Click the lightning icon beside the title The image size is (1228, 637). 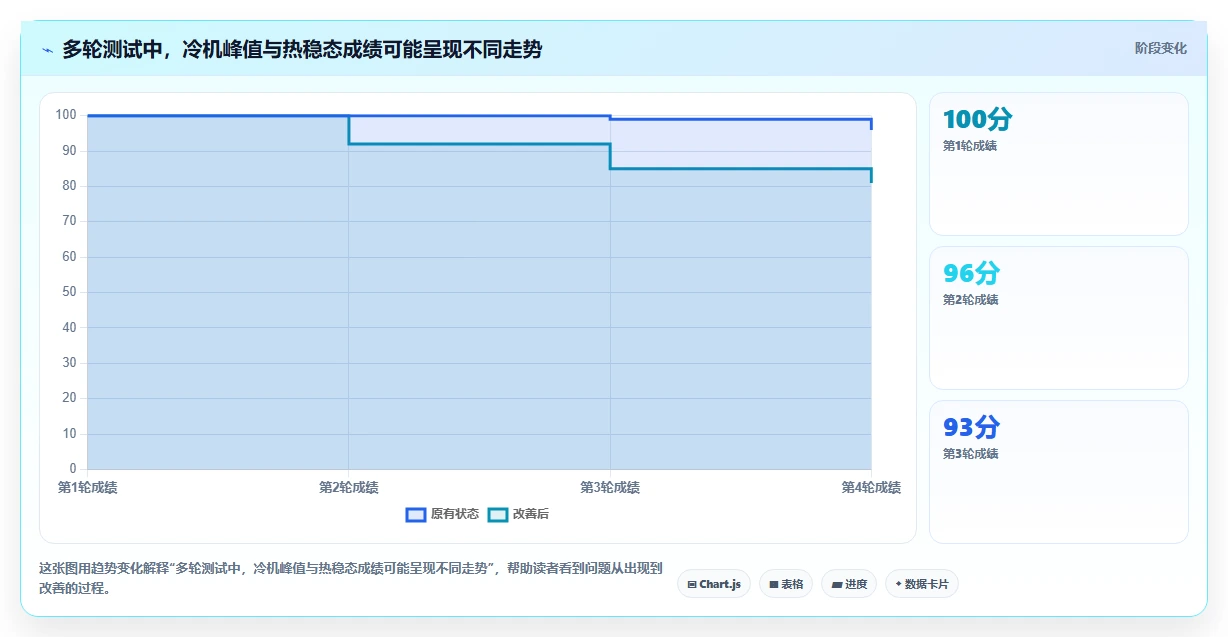47,49
